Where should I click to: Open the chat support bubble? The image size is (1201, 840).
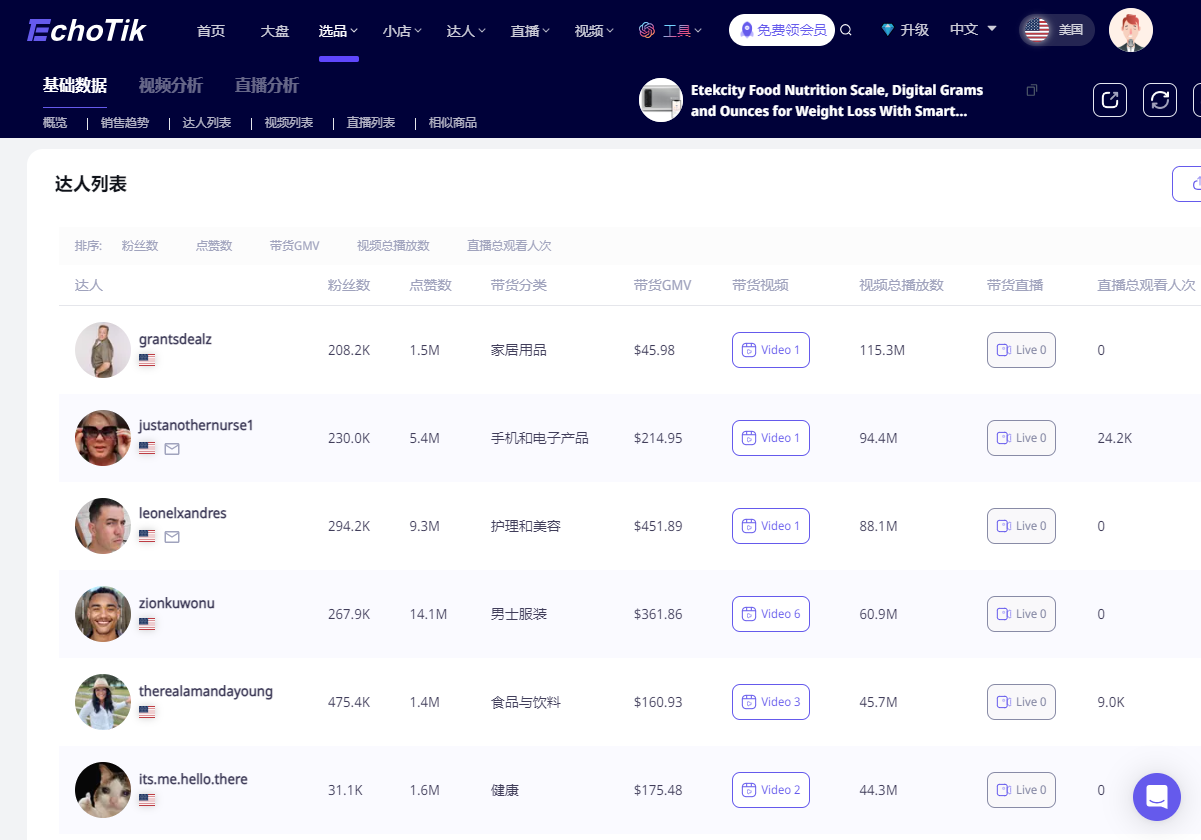coord(1157,797)
